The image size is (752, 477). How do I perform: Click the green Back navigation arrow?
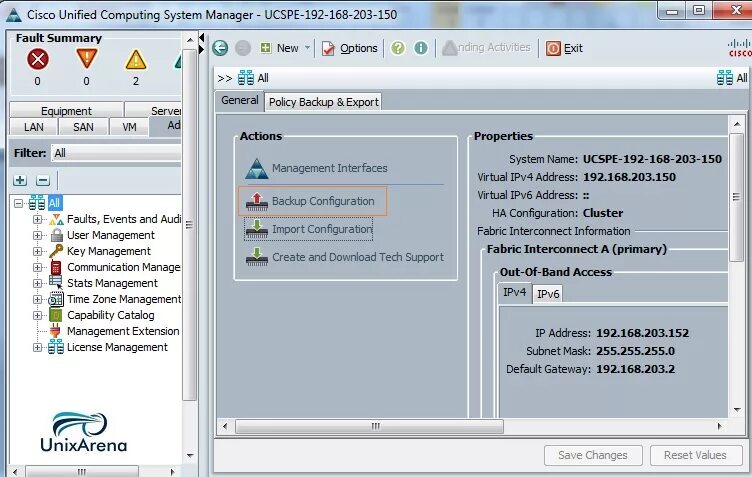coord(220,48)
